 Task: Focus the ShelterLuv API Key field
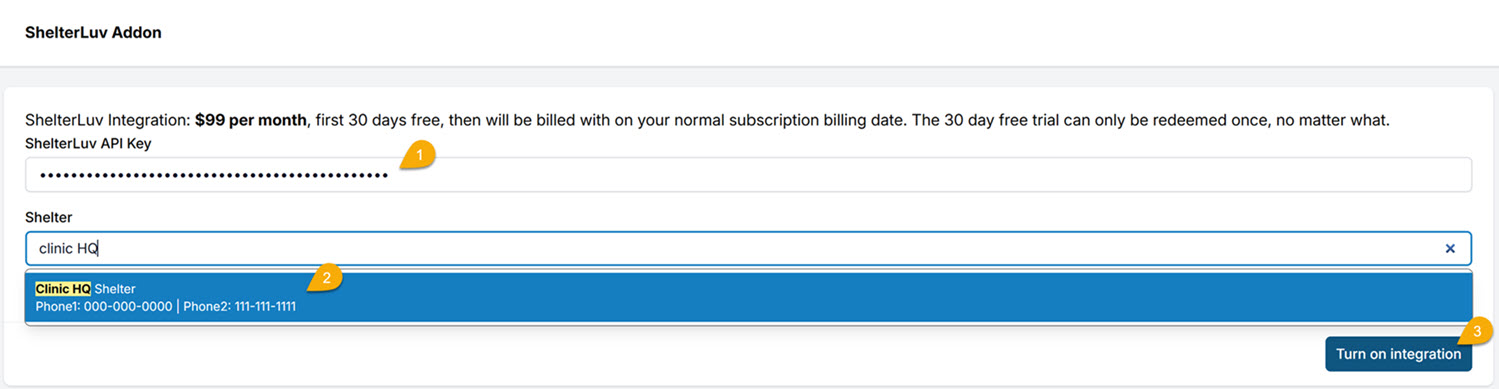click(x=748, y=175)
